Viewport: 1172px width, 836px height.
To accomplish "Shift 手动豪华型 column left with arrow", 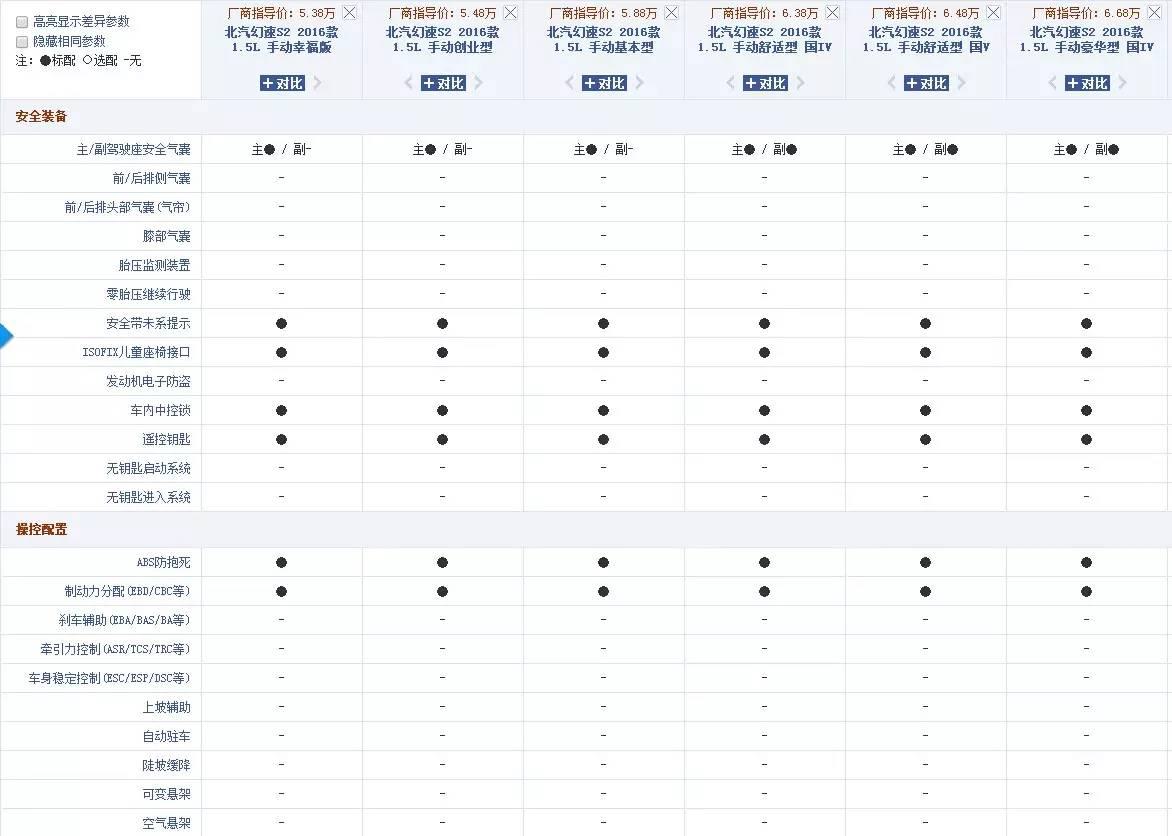I will (x=1052, y=83).
